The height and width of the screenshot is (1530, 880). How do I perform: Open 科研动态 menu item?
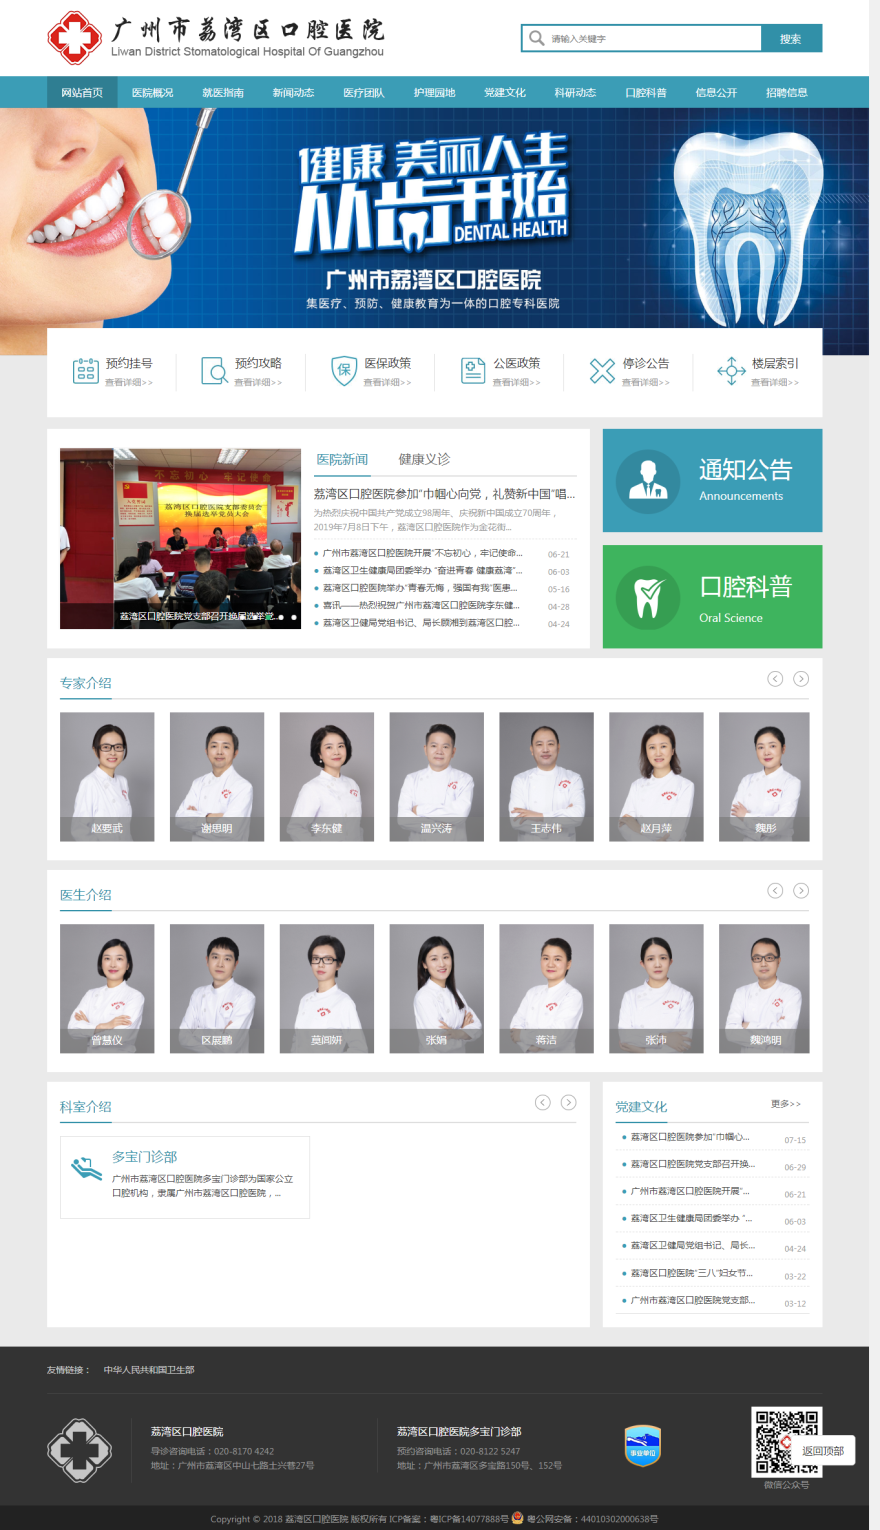click(x=575, y=92)
